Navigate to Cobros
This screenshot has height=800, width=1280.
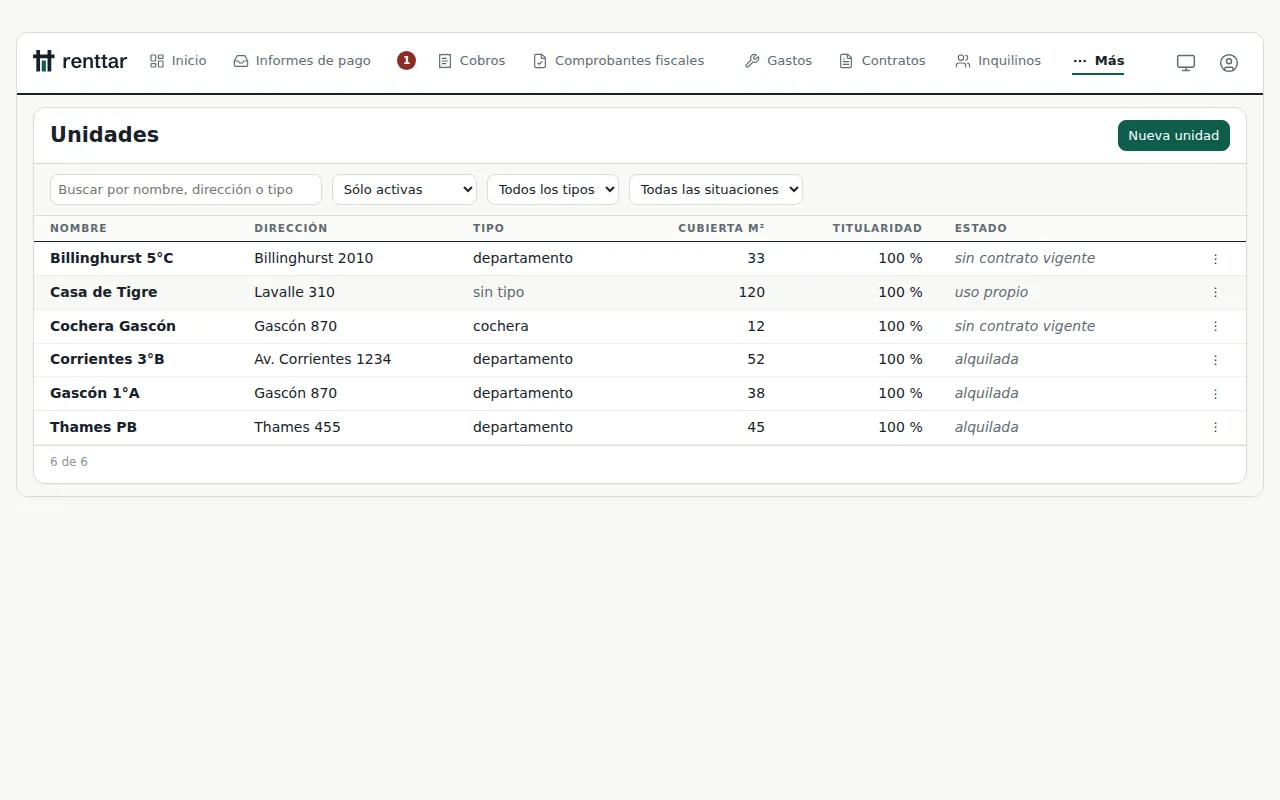click(472, 61)
